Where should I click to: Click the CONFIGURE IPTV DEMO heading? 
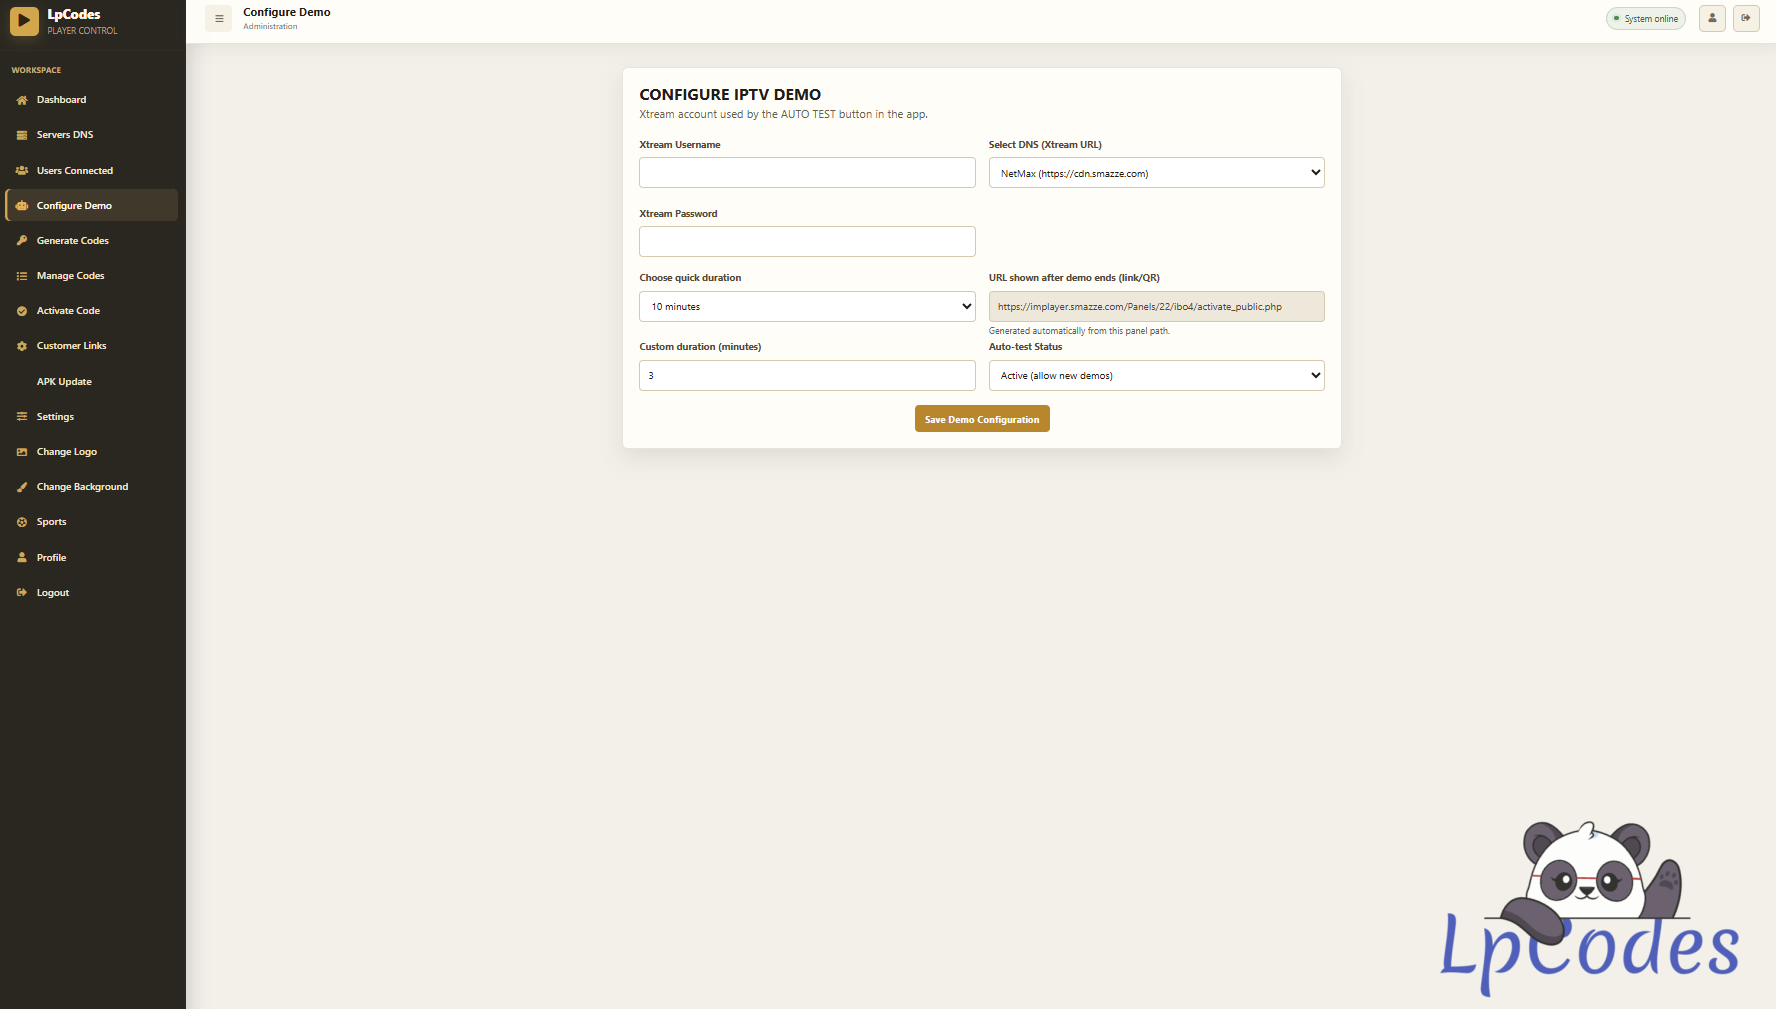click(730, 95)
